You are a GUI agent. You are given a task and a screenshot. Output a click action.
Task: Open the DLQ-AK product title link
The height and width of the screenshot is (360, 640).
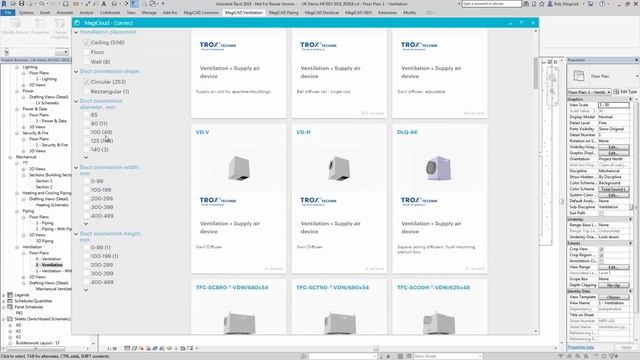(x=407, y=132)
